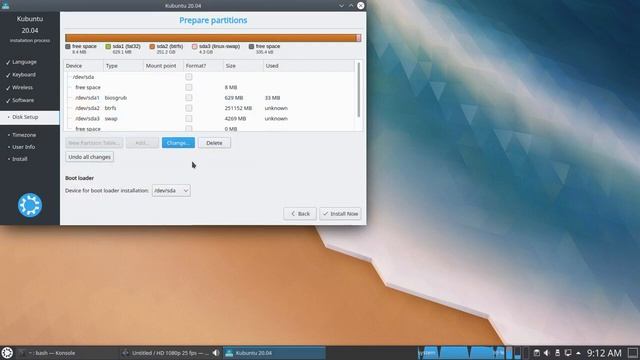
Task: Open the clipboard tray icon
Action: point(537,353)
